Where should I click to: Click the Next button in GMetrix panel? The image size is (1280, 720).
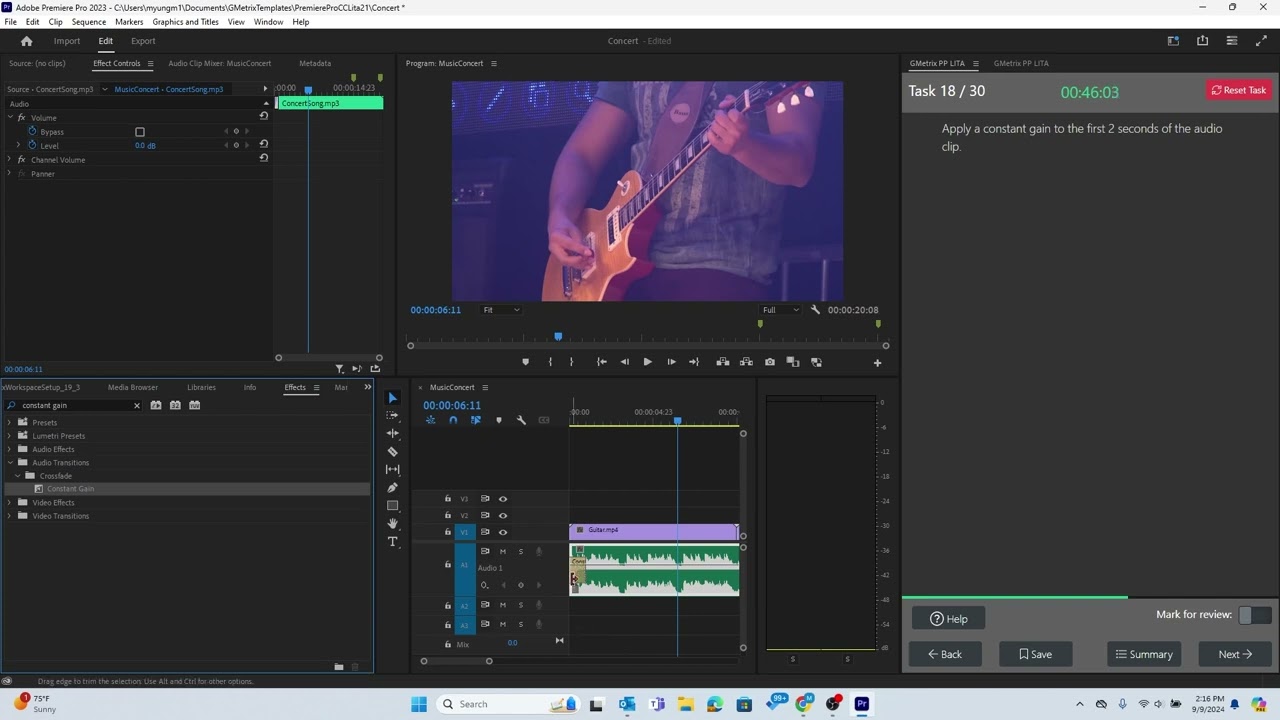(1235, 654)
